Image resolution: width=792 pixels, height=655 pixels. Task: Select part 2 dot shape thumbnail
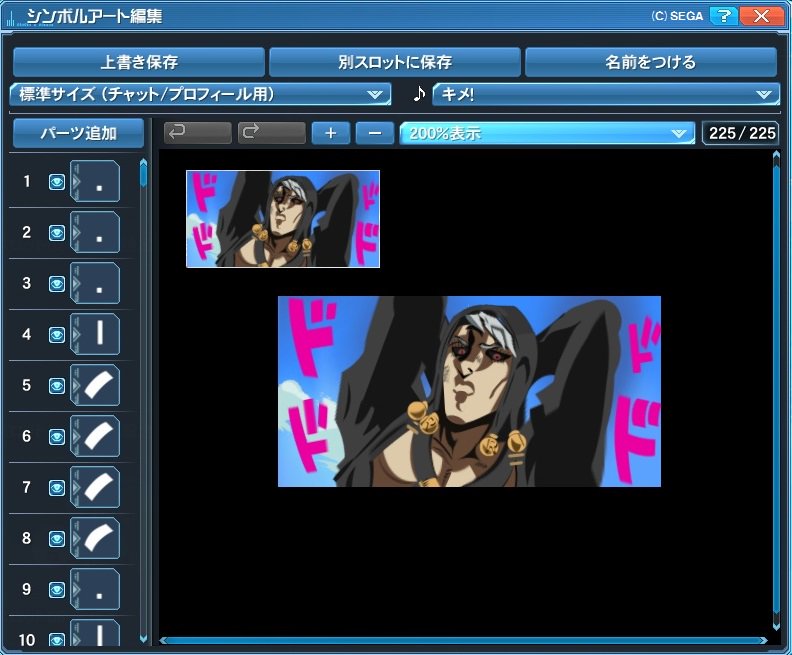click(x=95, y=232)
